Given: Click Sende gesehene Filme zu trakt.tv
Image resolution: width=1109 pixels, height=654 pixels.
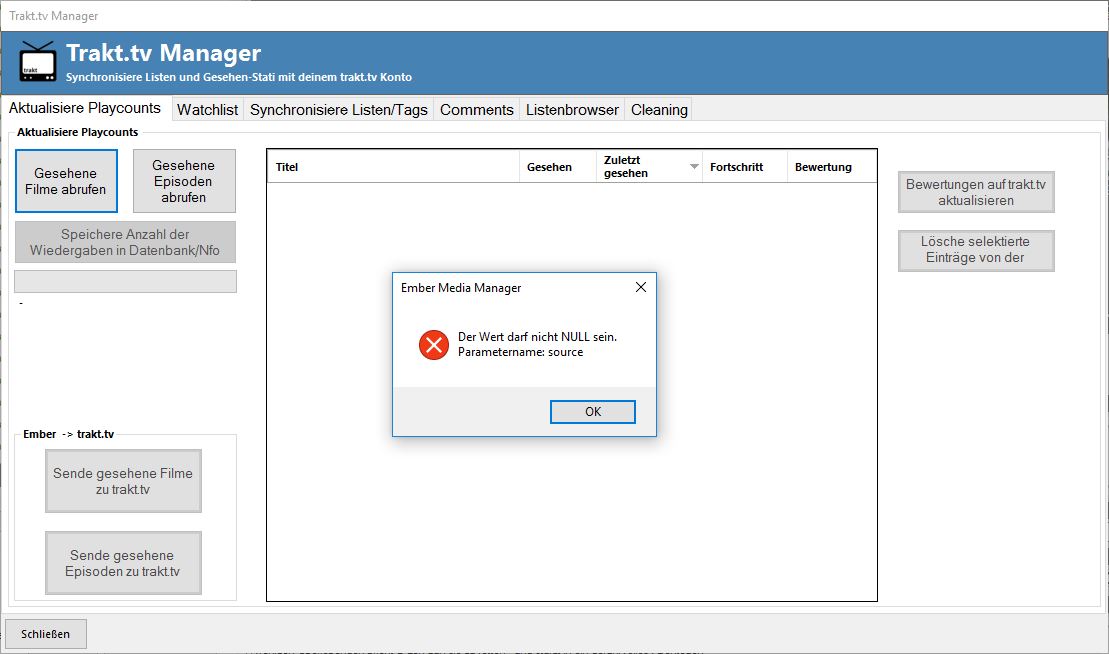Looking at the screenshot, I should pyautogui.click(x=123, y=481).
